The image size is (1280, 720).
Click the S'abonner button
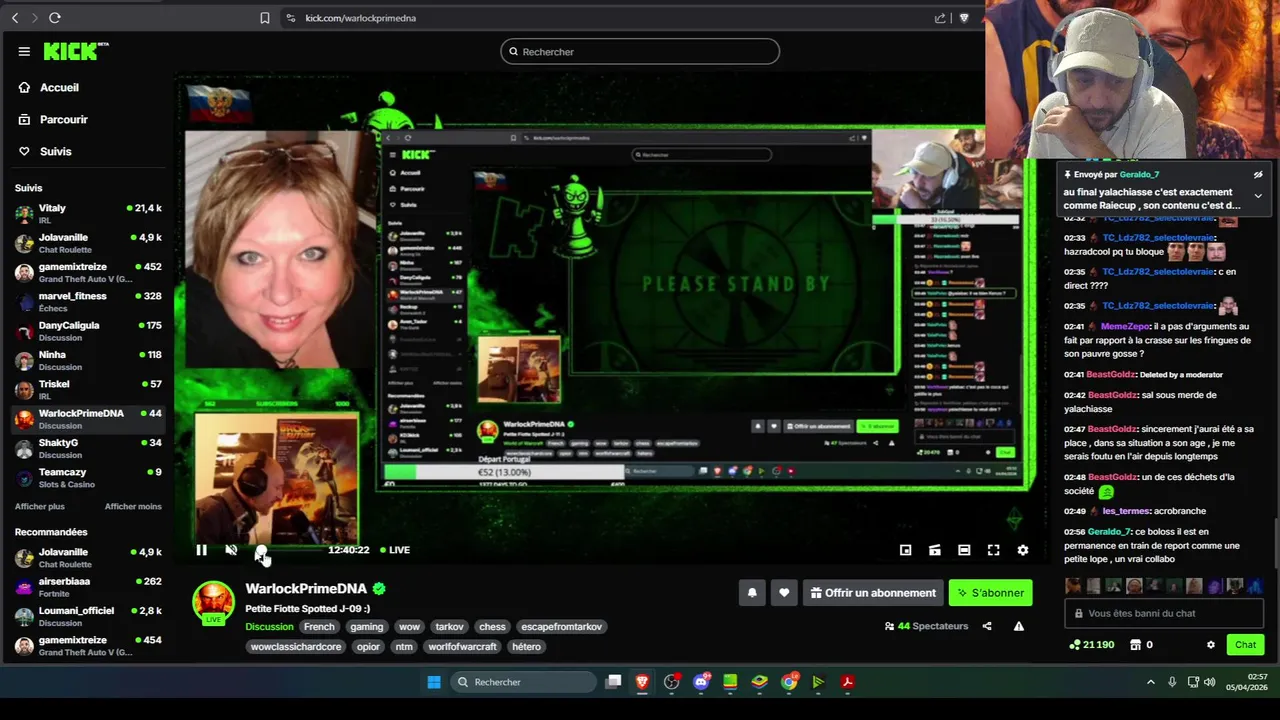(x=990, y=593)
